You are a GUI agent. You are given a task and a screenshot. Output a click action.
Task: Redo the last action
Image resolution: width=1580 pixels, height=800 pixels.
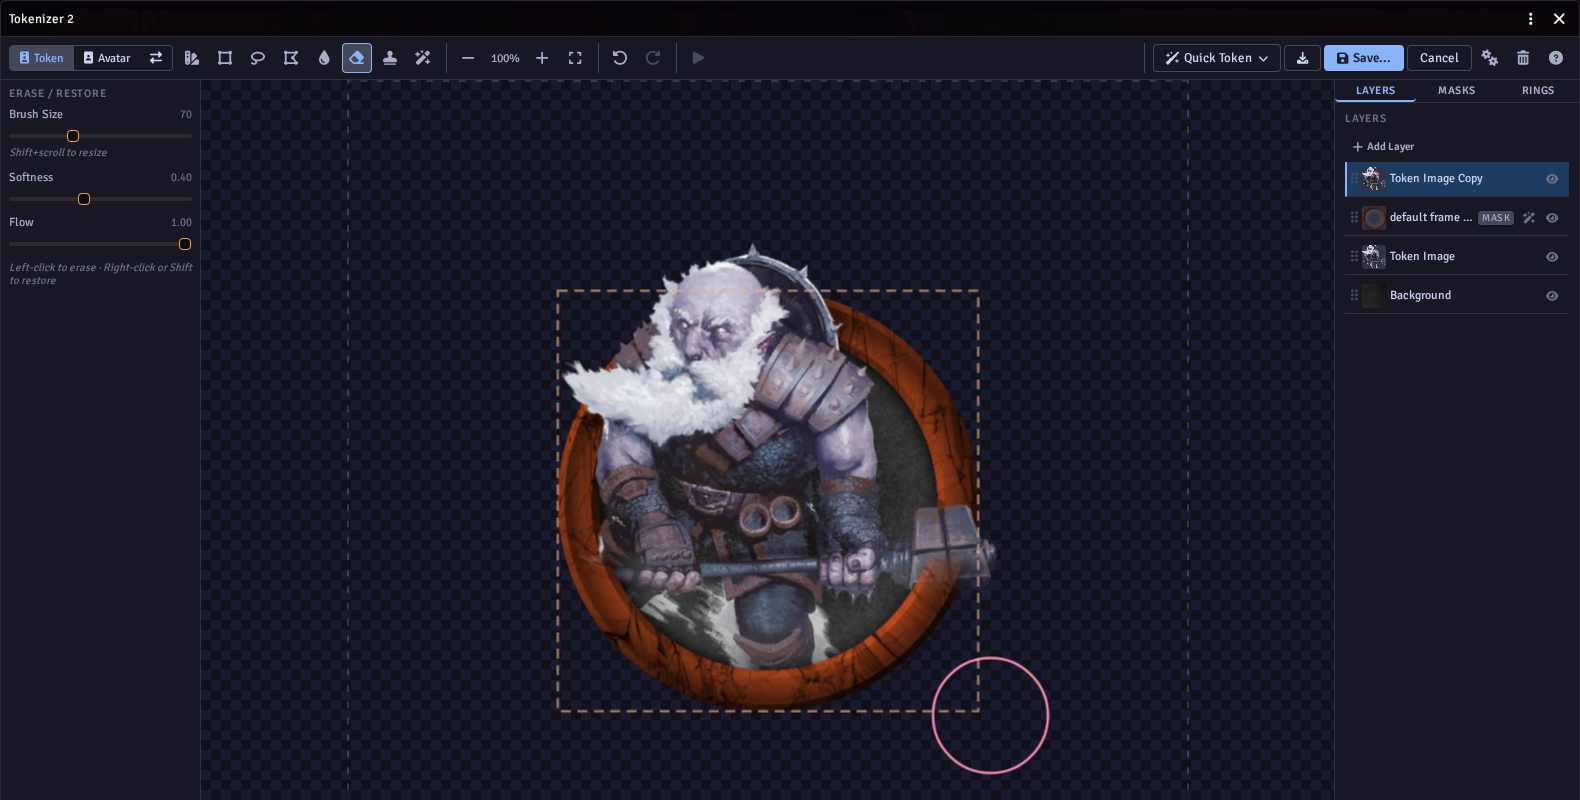point(653,58)
